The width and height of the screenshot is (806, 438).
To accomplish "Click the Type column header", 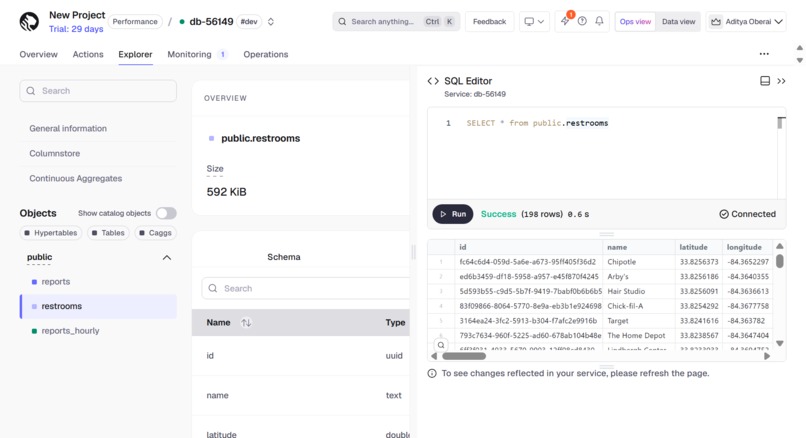I will 395,322.
